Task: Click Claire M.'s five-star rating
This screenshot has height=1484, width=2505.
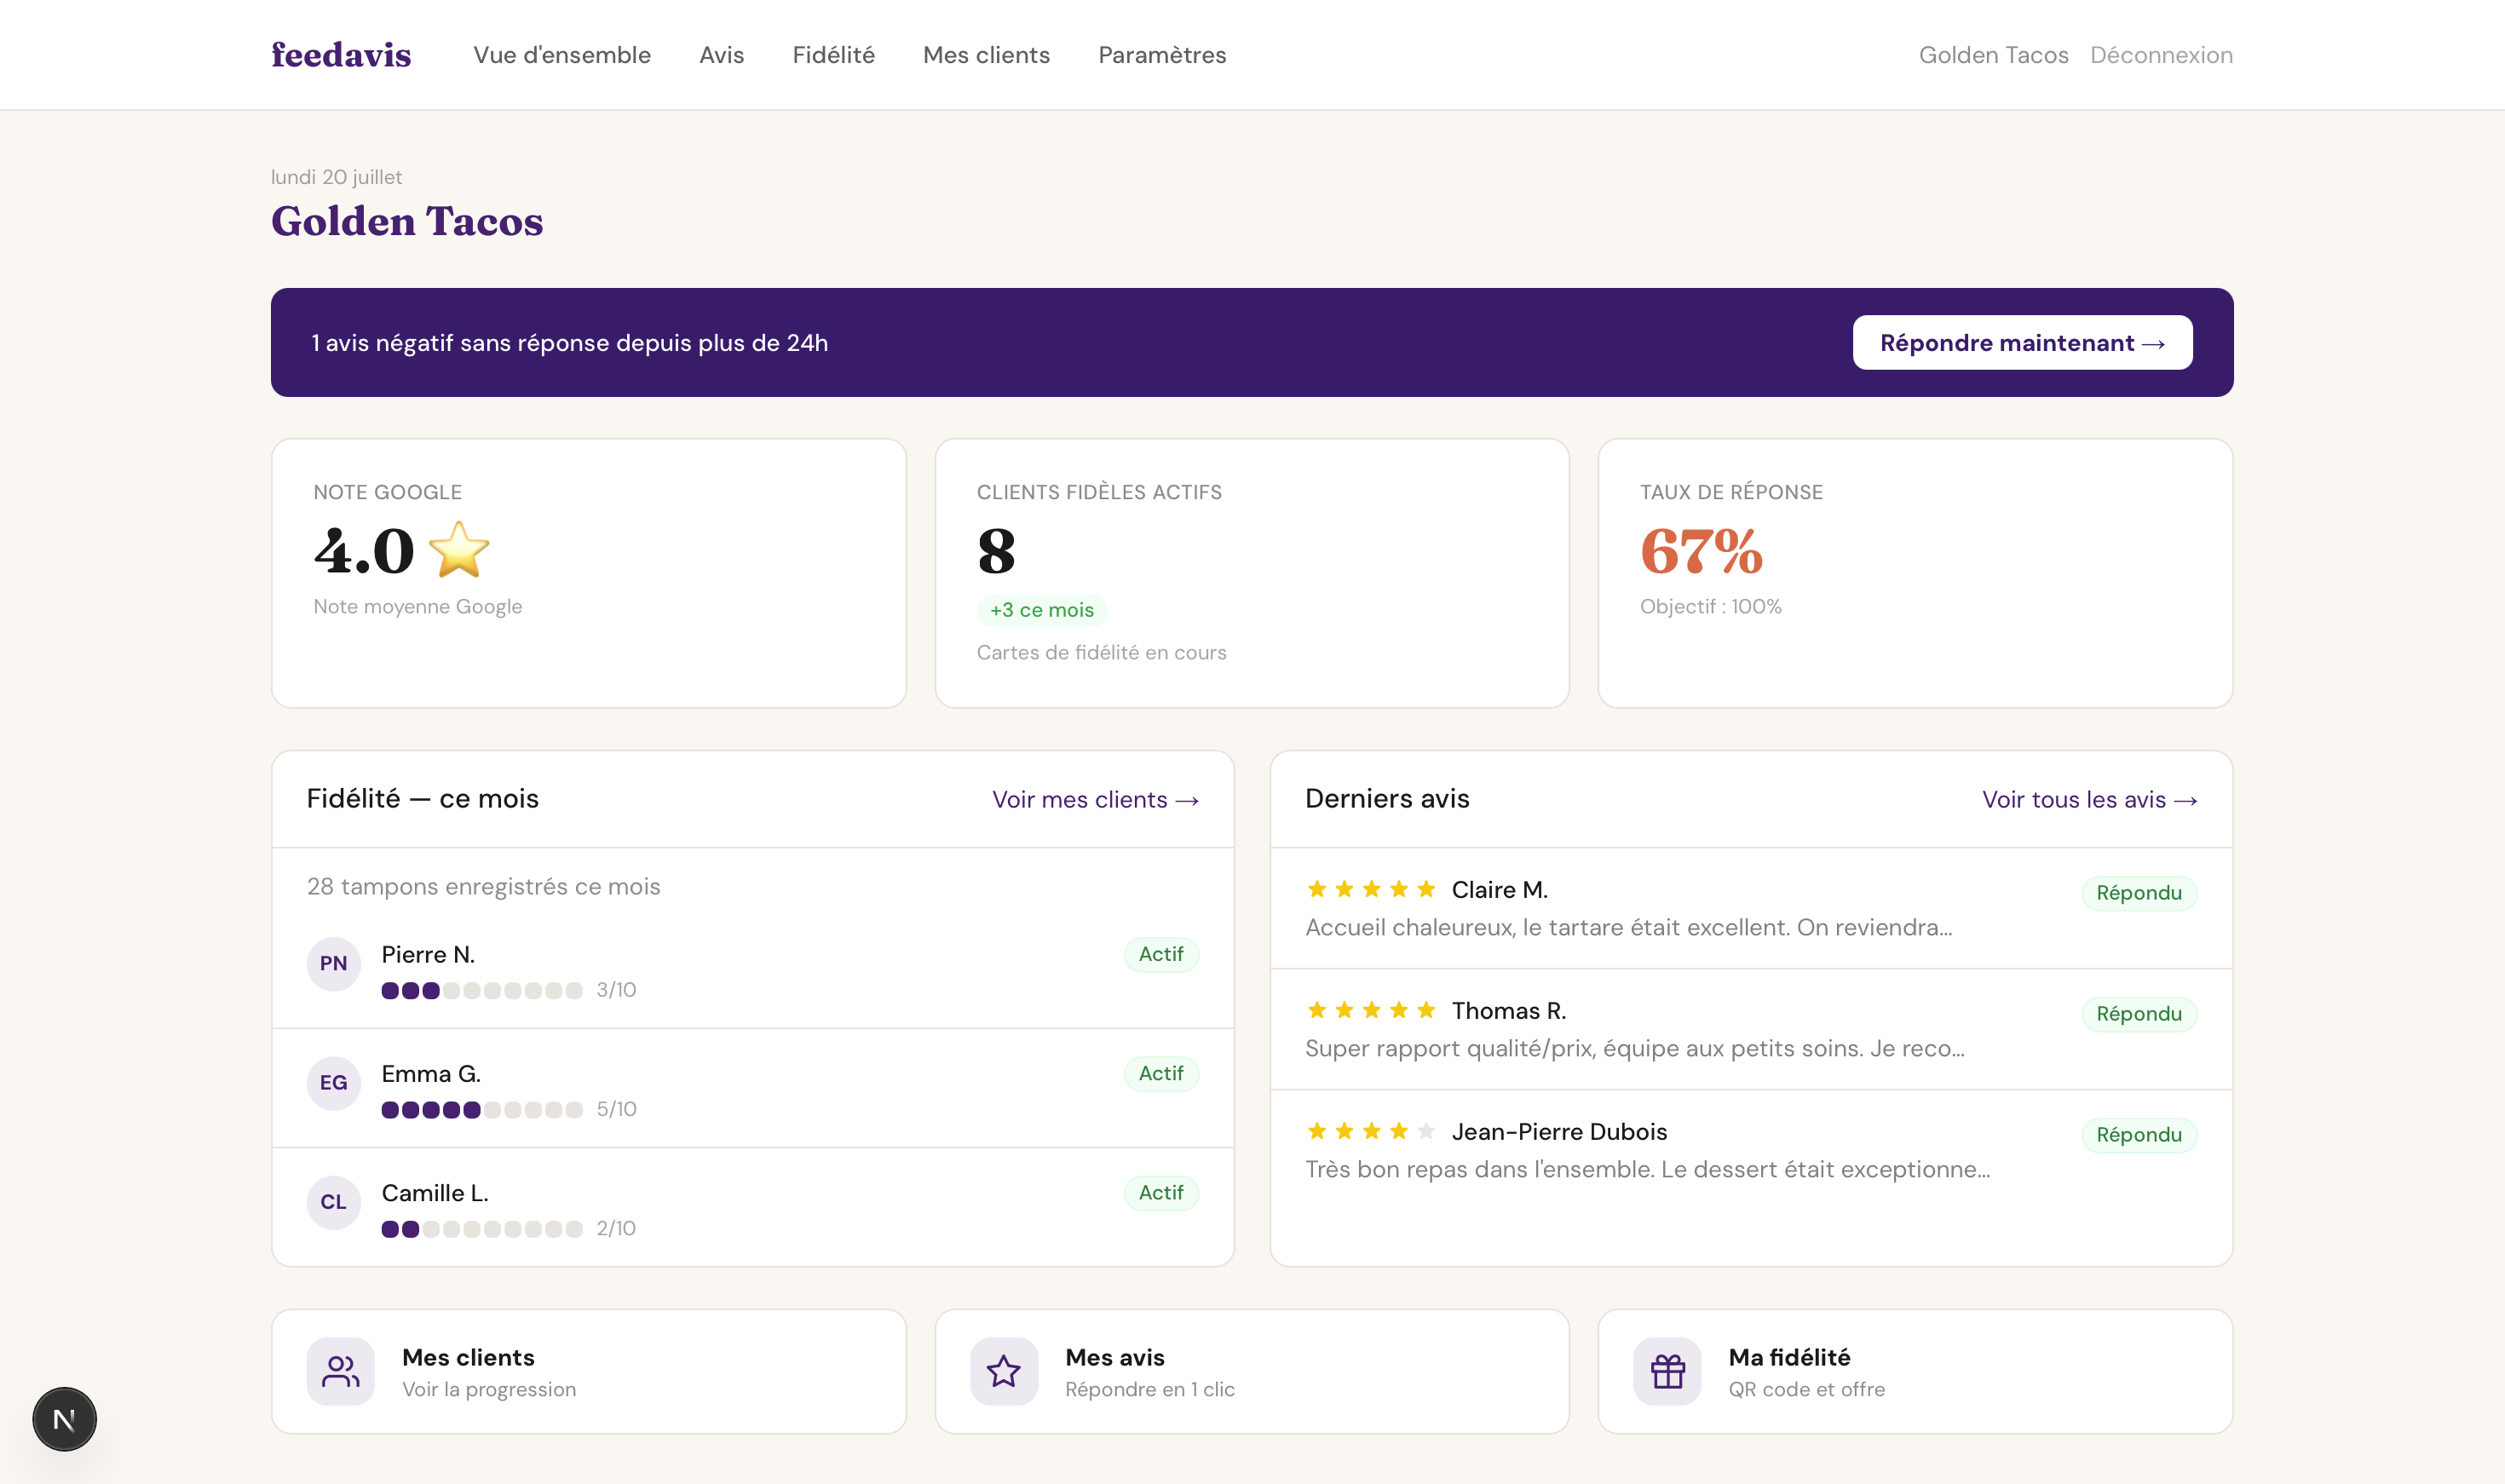Action: pyautogui.click(x=1371, y=889)
